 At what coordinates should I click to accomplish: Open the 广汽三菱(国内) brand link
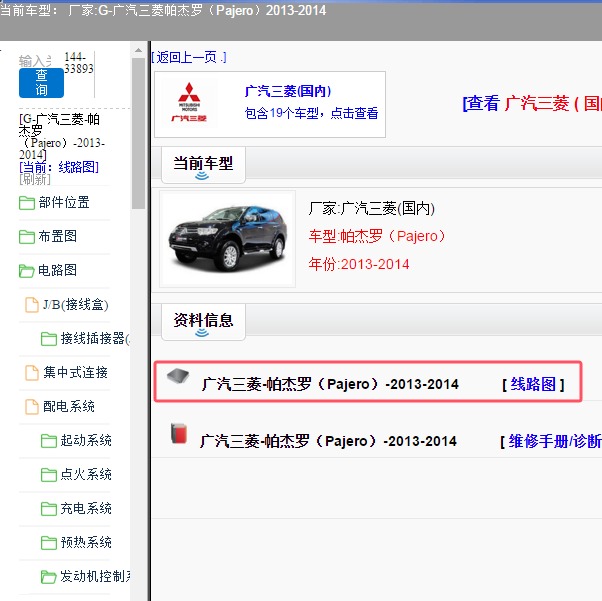[288, 91]
